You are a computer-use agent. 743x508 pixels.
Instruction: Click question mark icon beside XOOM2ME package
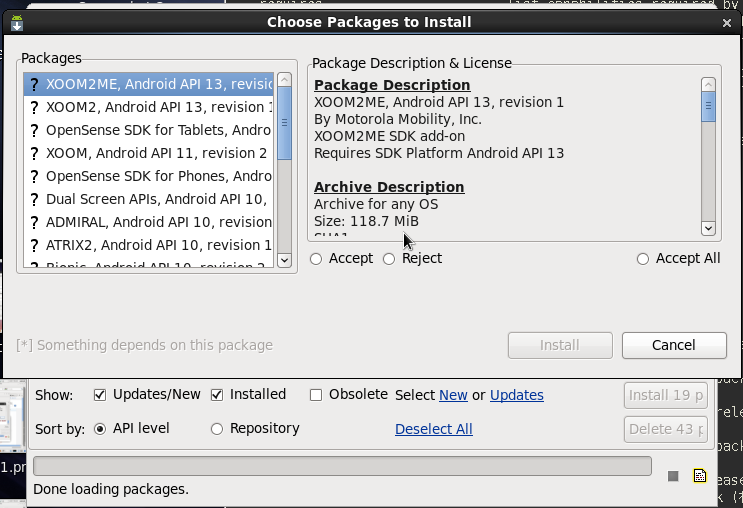coord(34,84)
